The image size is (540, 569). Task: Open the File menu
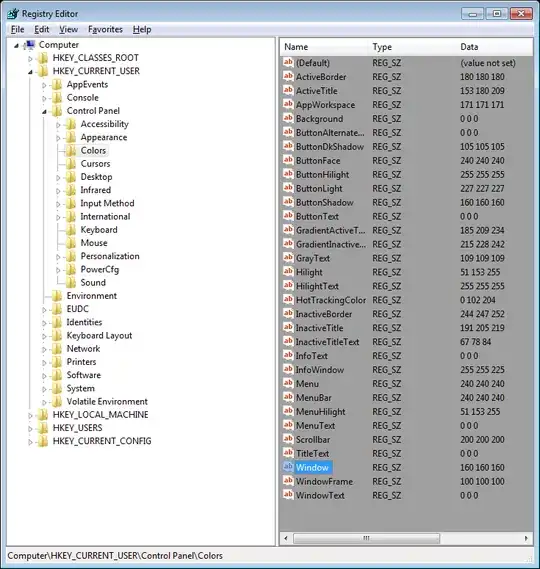pyautogui.click(x=17, y=29)
